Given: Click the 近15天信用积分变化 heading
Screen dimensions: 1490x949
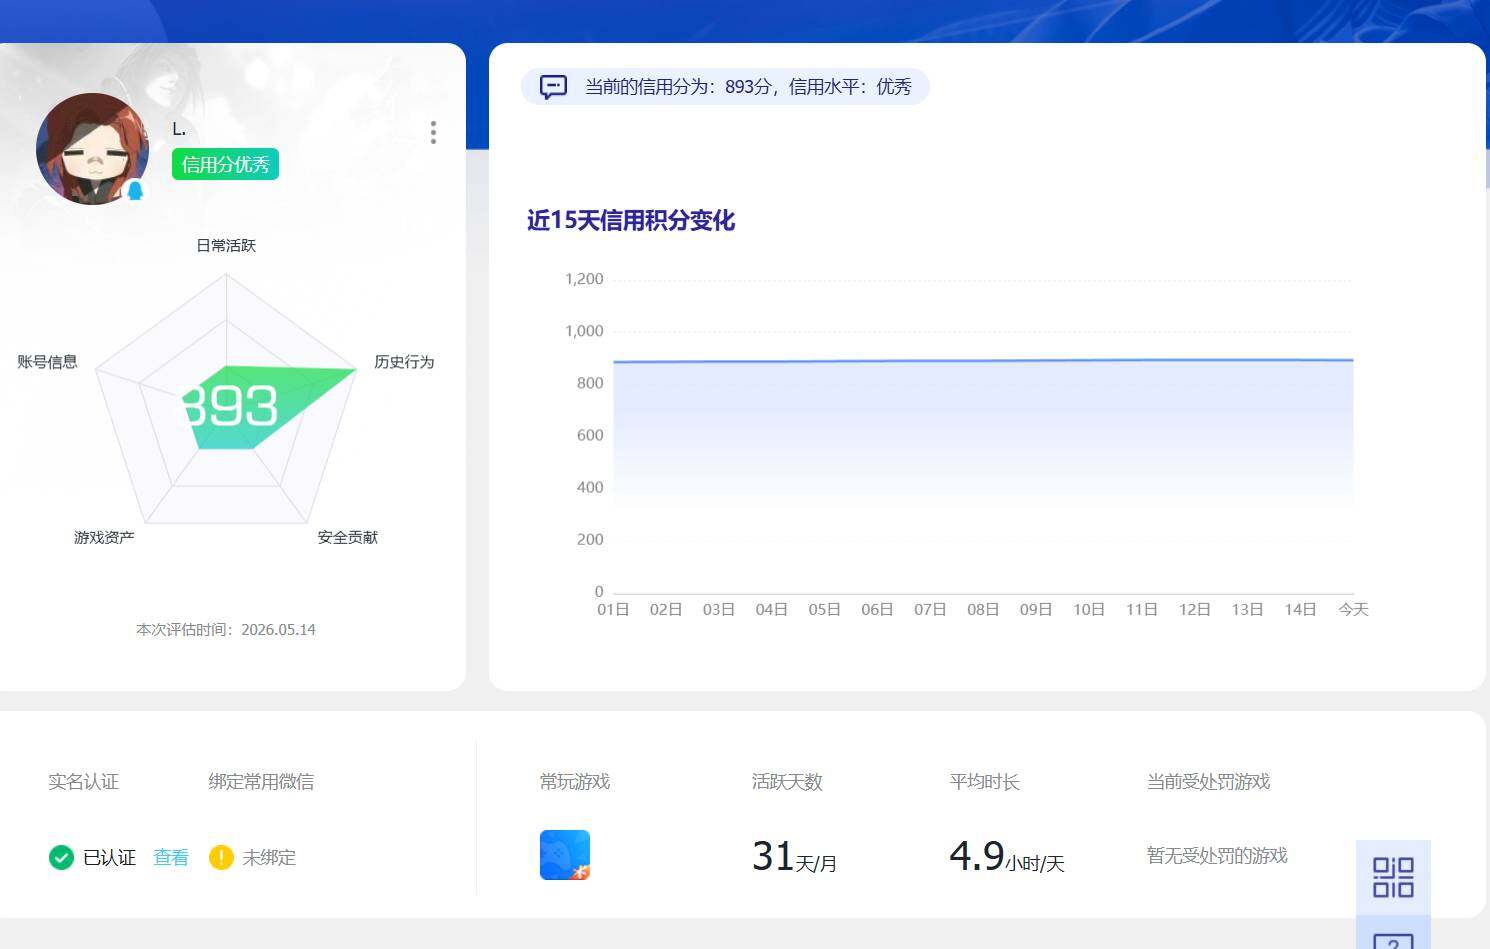Looking at the screenshot, I should 631,220.
